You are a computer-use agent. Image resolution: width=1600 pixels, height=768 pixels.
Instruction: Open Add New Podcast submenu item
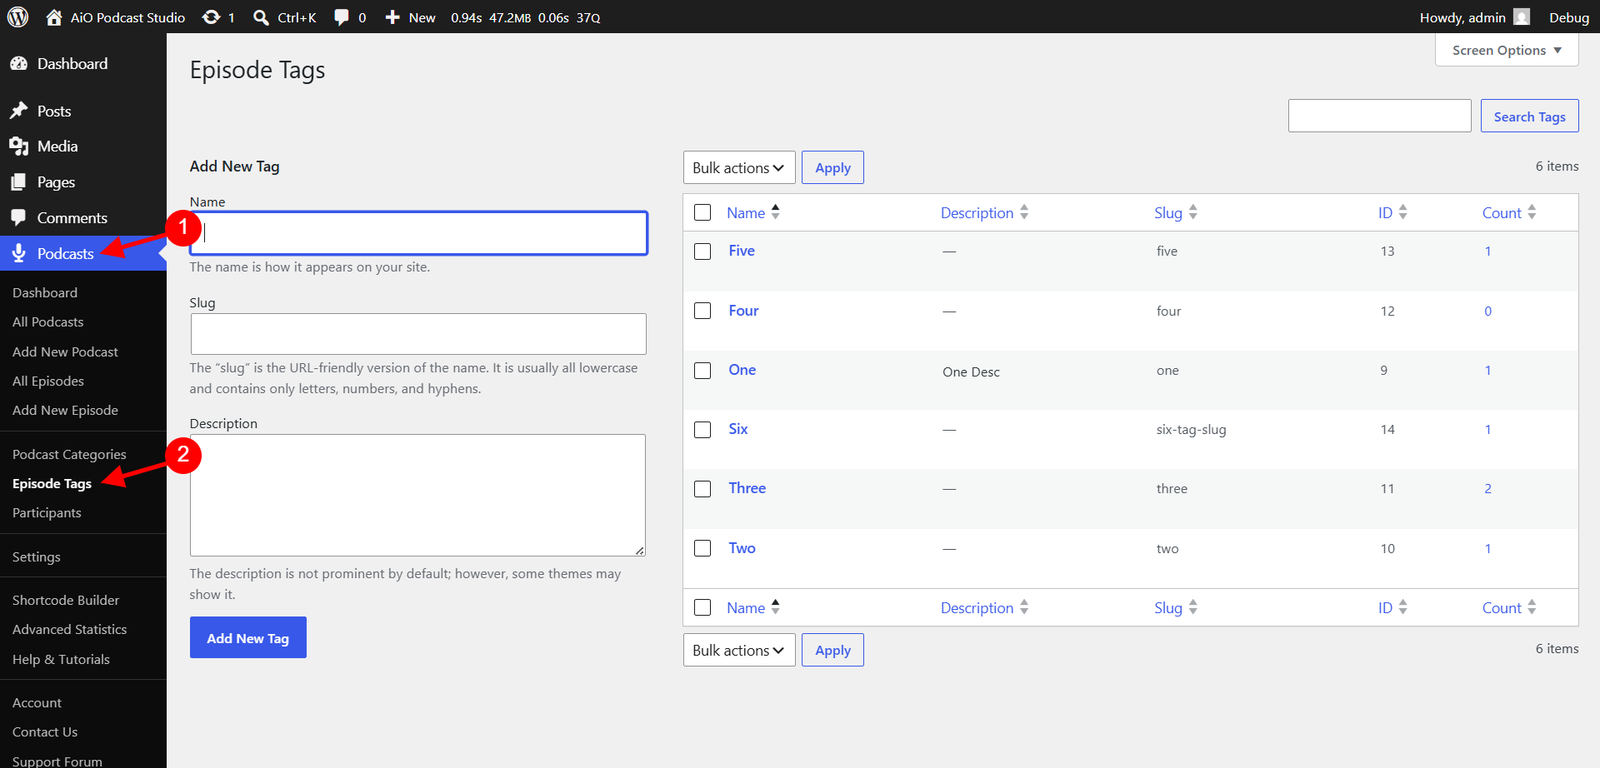(x=65, y=352)
